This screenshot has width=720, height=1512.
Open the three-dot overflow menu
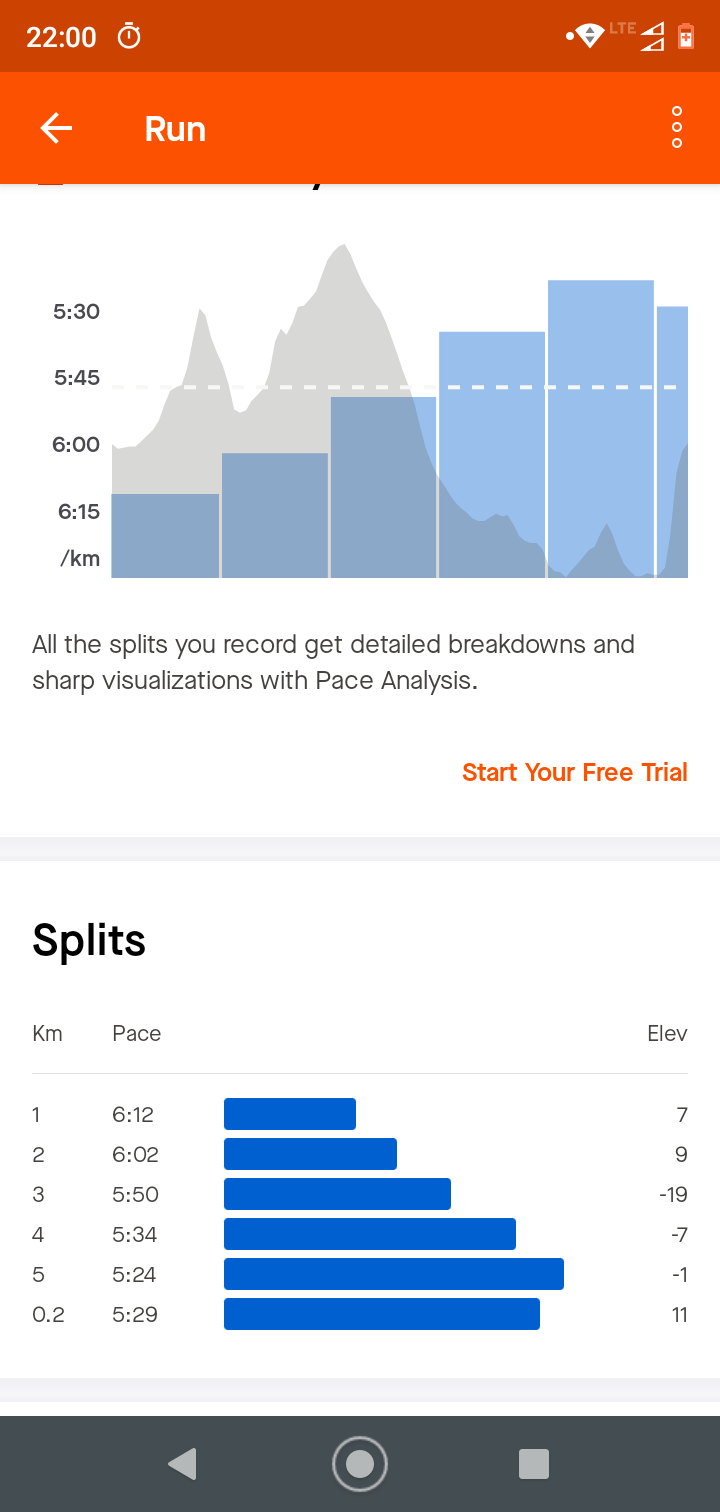click(x=677, y=128)
